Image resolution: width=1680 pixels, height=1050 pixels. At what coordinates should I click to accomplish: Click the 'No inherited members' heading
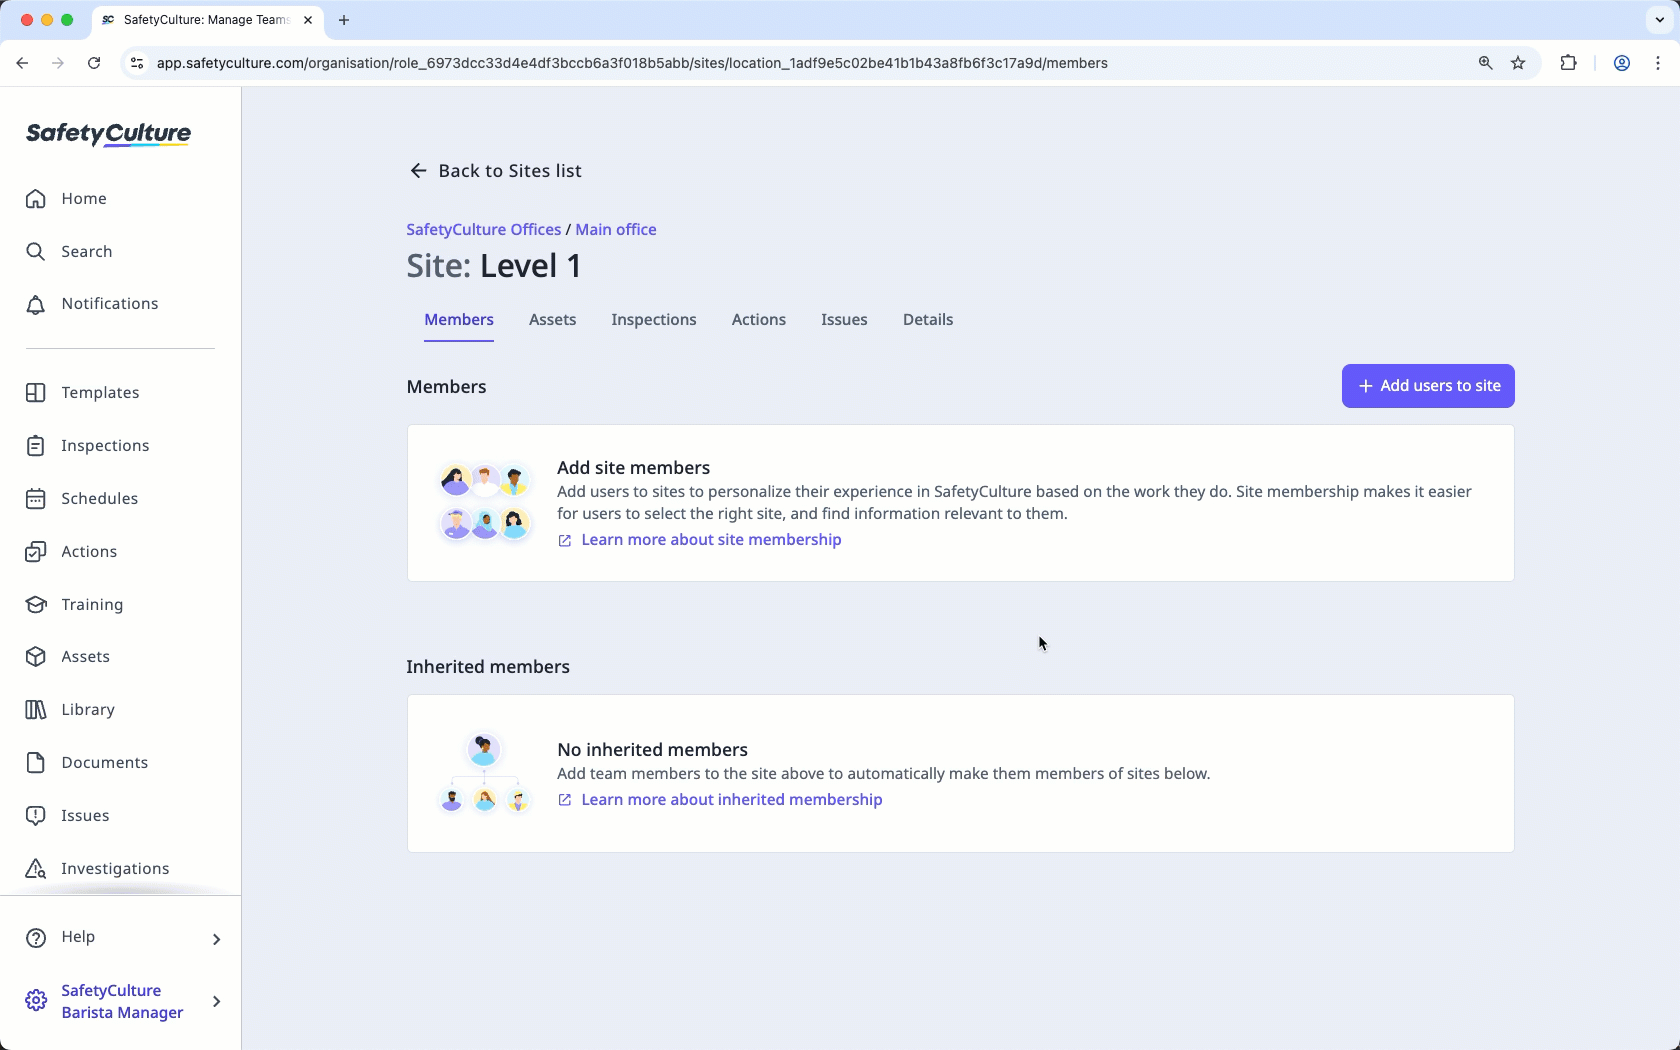(652, 750)
